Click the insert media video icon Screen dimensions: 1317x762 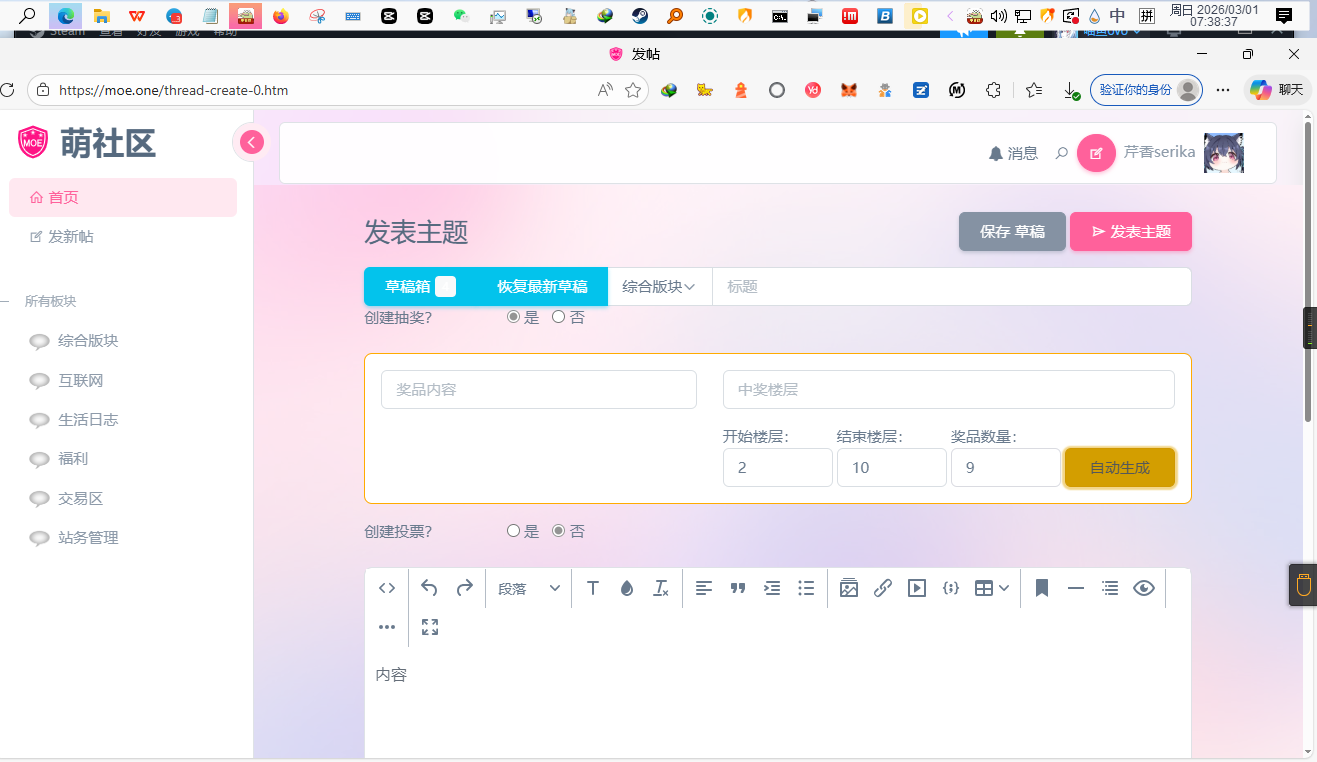click(x=916, y=588)
